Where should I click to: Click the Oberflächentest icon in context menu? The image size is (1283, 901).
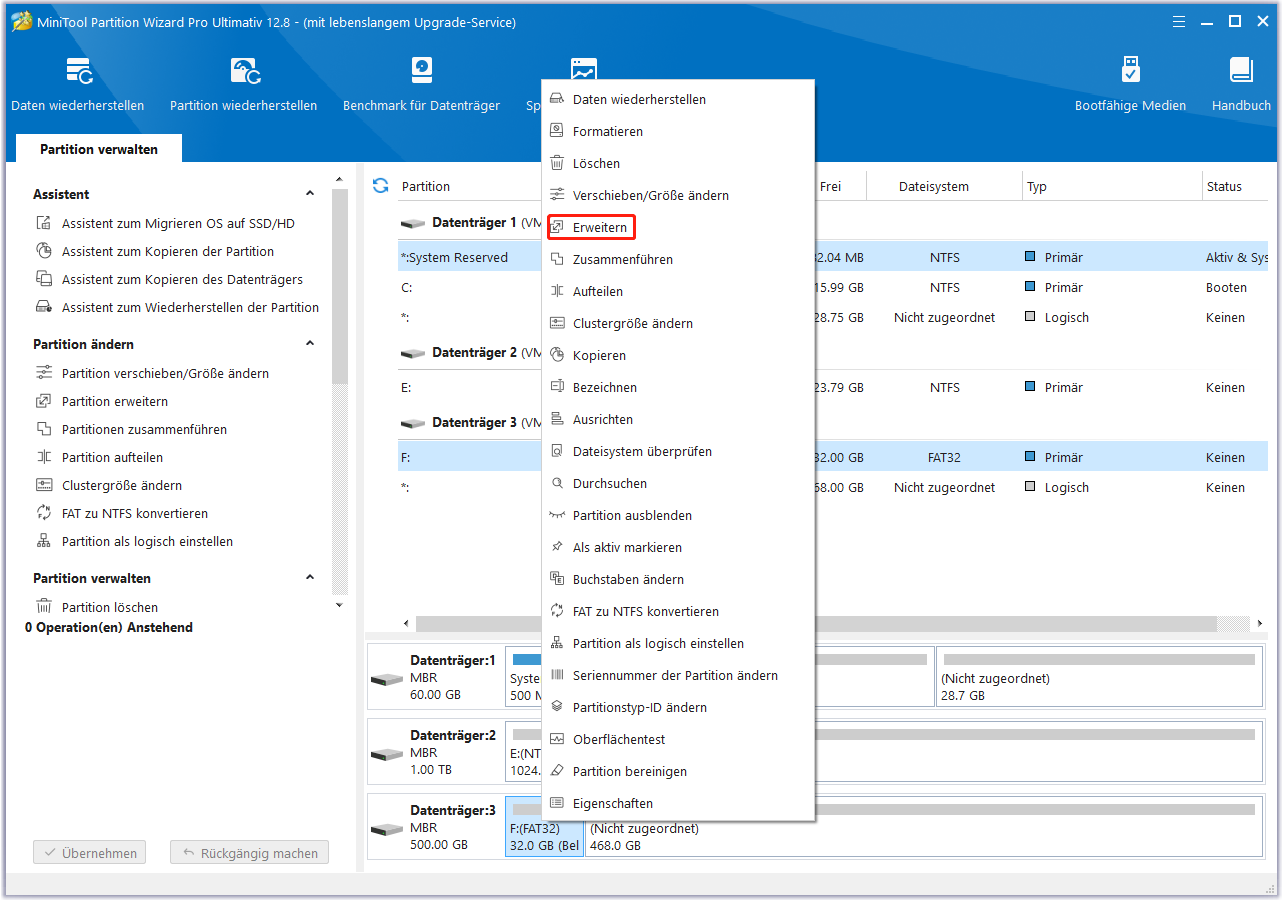pos(557,739)
